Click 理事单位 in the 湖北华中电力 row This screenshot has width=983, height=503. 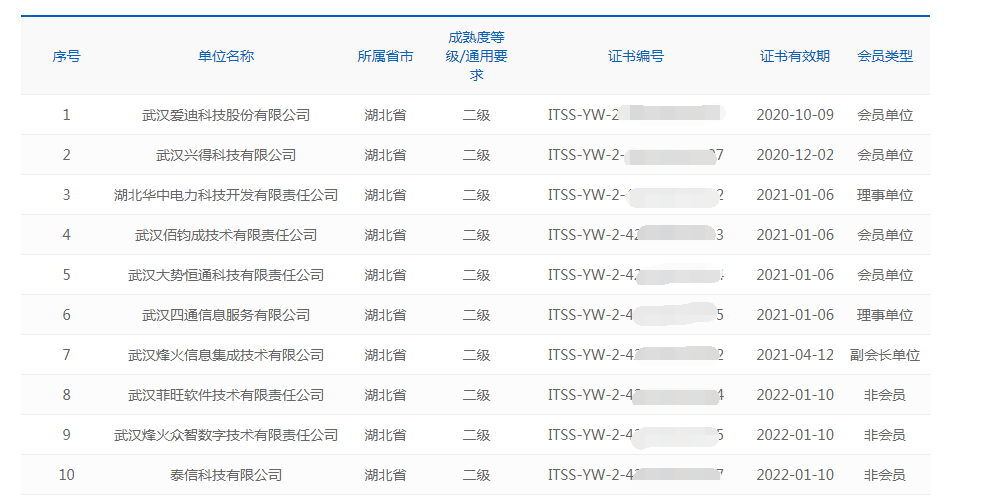(x=885, y=195)
